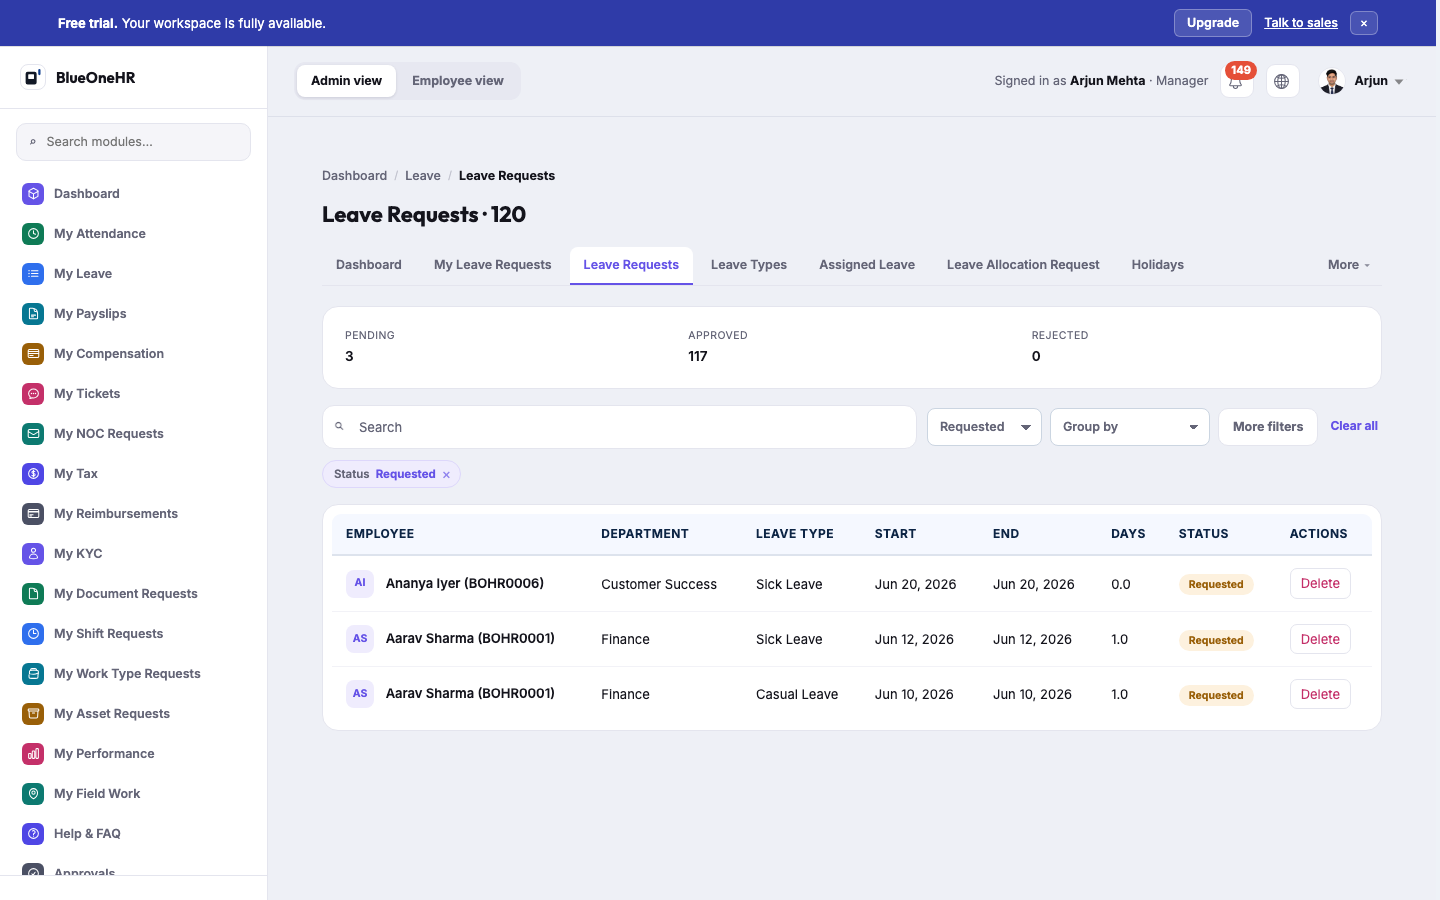This screenshot has width=1440, height=900.
Task: Expand the More tabs menu
Action: [1349, 265]
